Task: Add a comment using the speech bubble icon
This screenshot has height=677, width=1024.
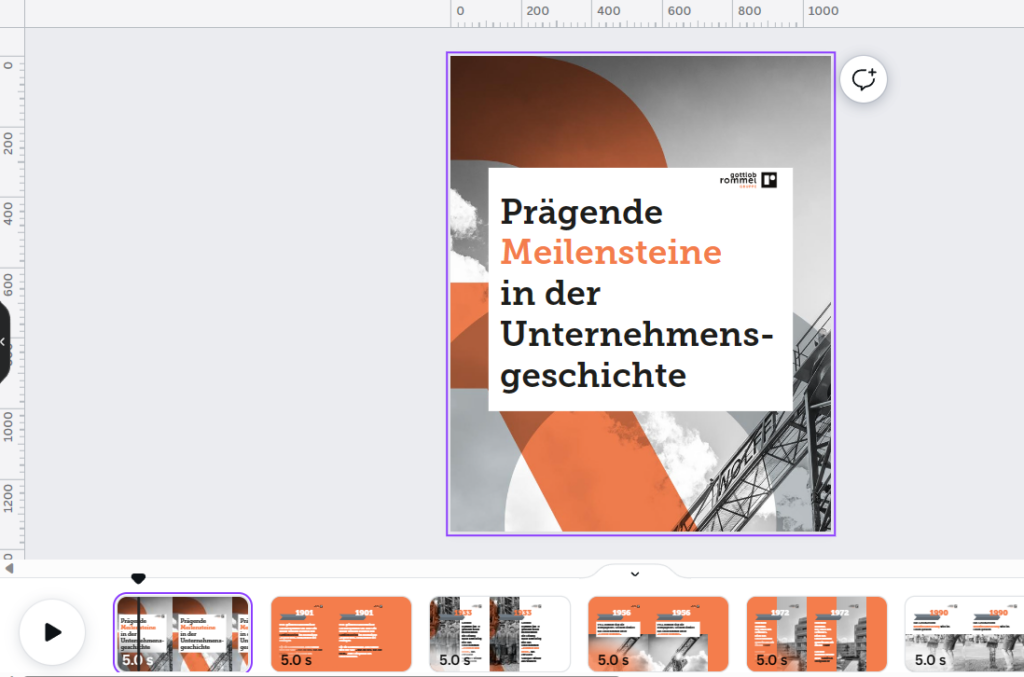Action: (863, 80)
